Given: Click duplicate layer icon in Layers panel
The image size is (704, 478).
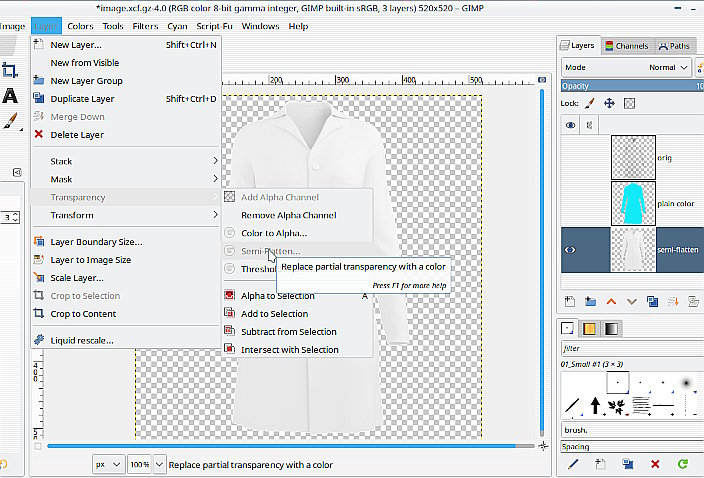Looking at the screenshot, I should pyautogui.click(x=652, y=300).
